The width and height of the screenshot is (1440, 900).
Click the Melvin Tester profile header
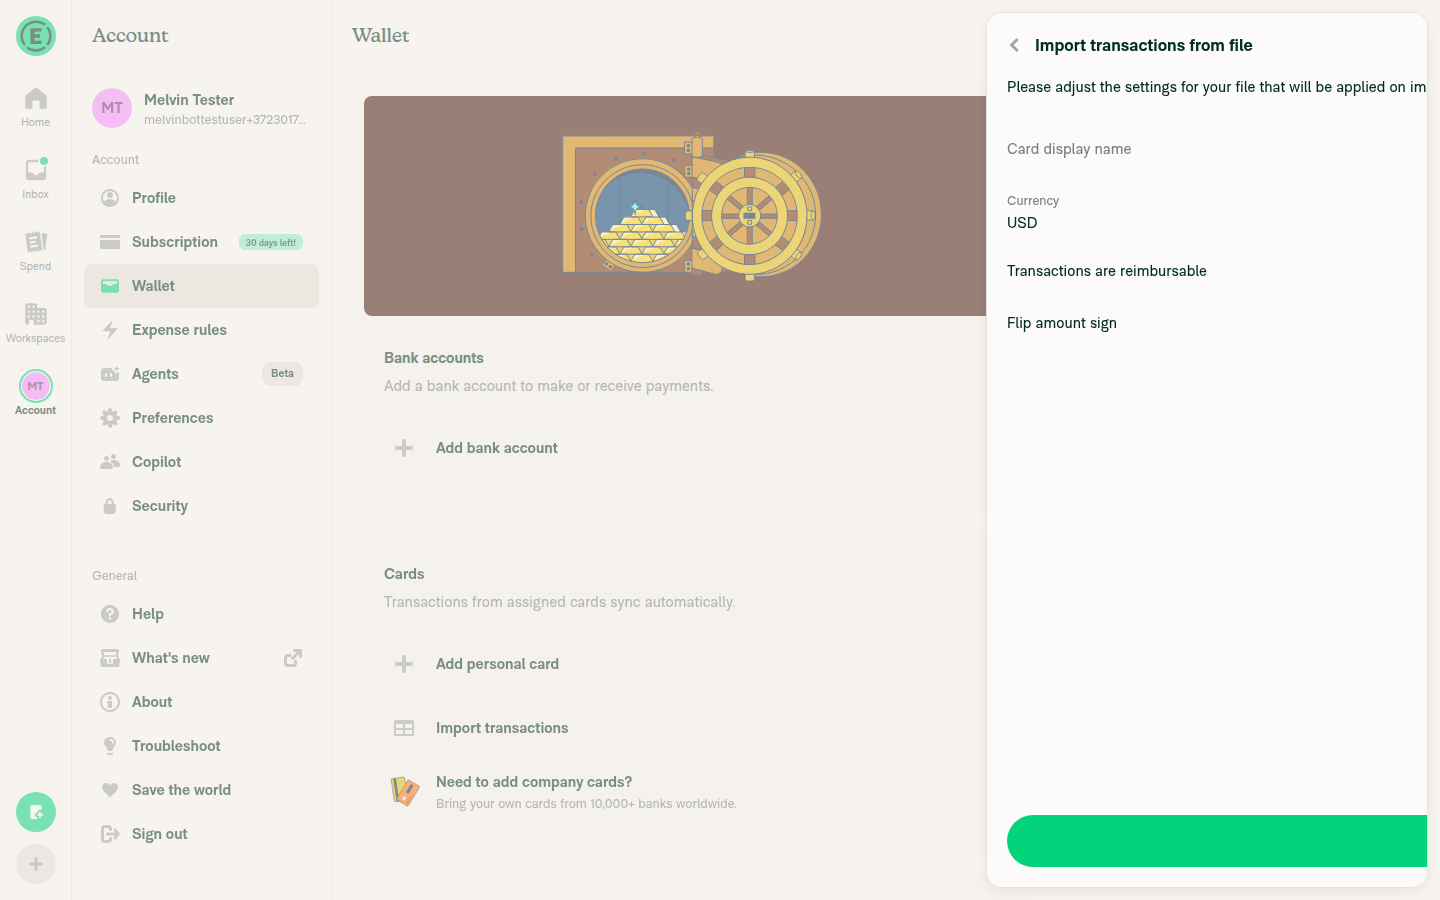click(x=201, y=108)
